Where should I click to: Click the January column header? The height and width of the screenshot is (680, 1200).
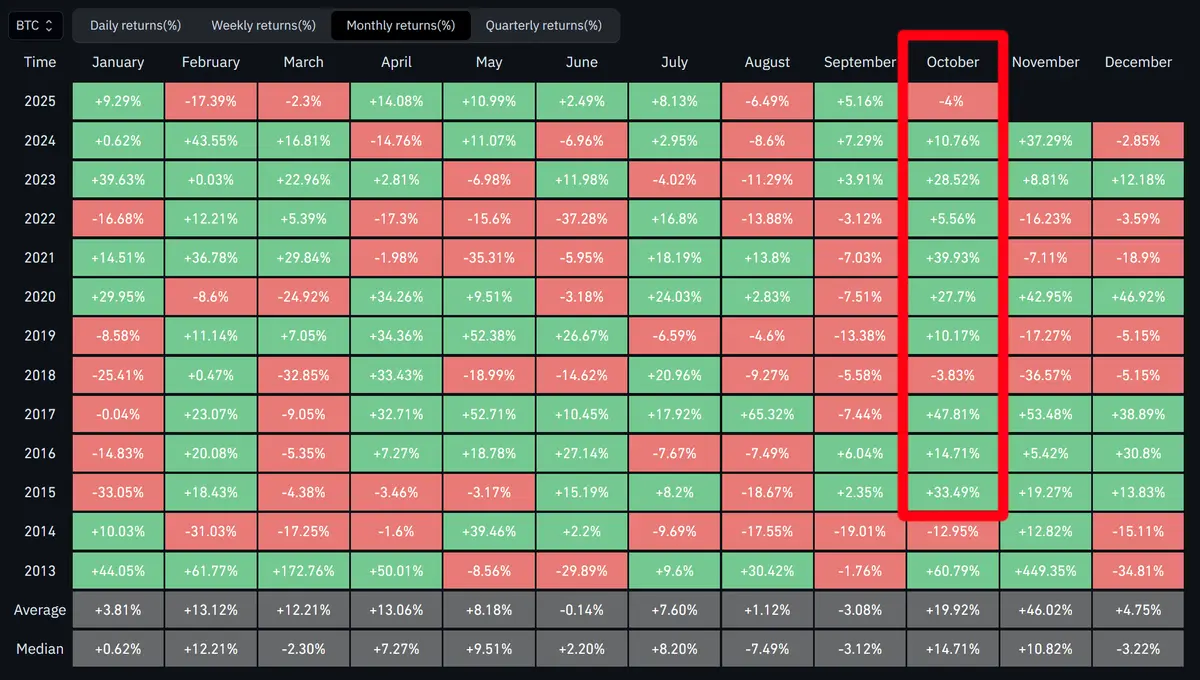[118, 62]
